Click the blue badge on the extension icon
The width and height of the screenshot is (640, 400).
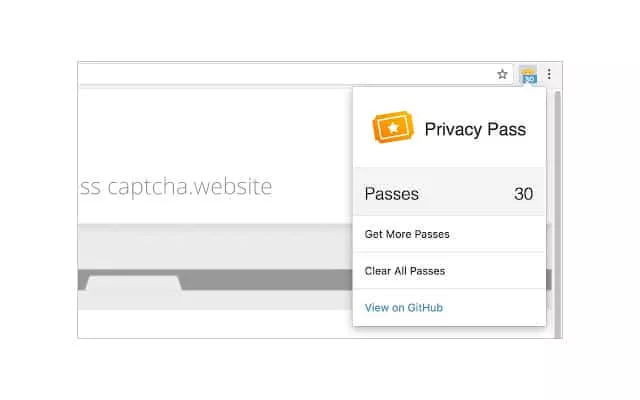530,79
